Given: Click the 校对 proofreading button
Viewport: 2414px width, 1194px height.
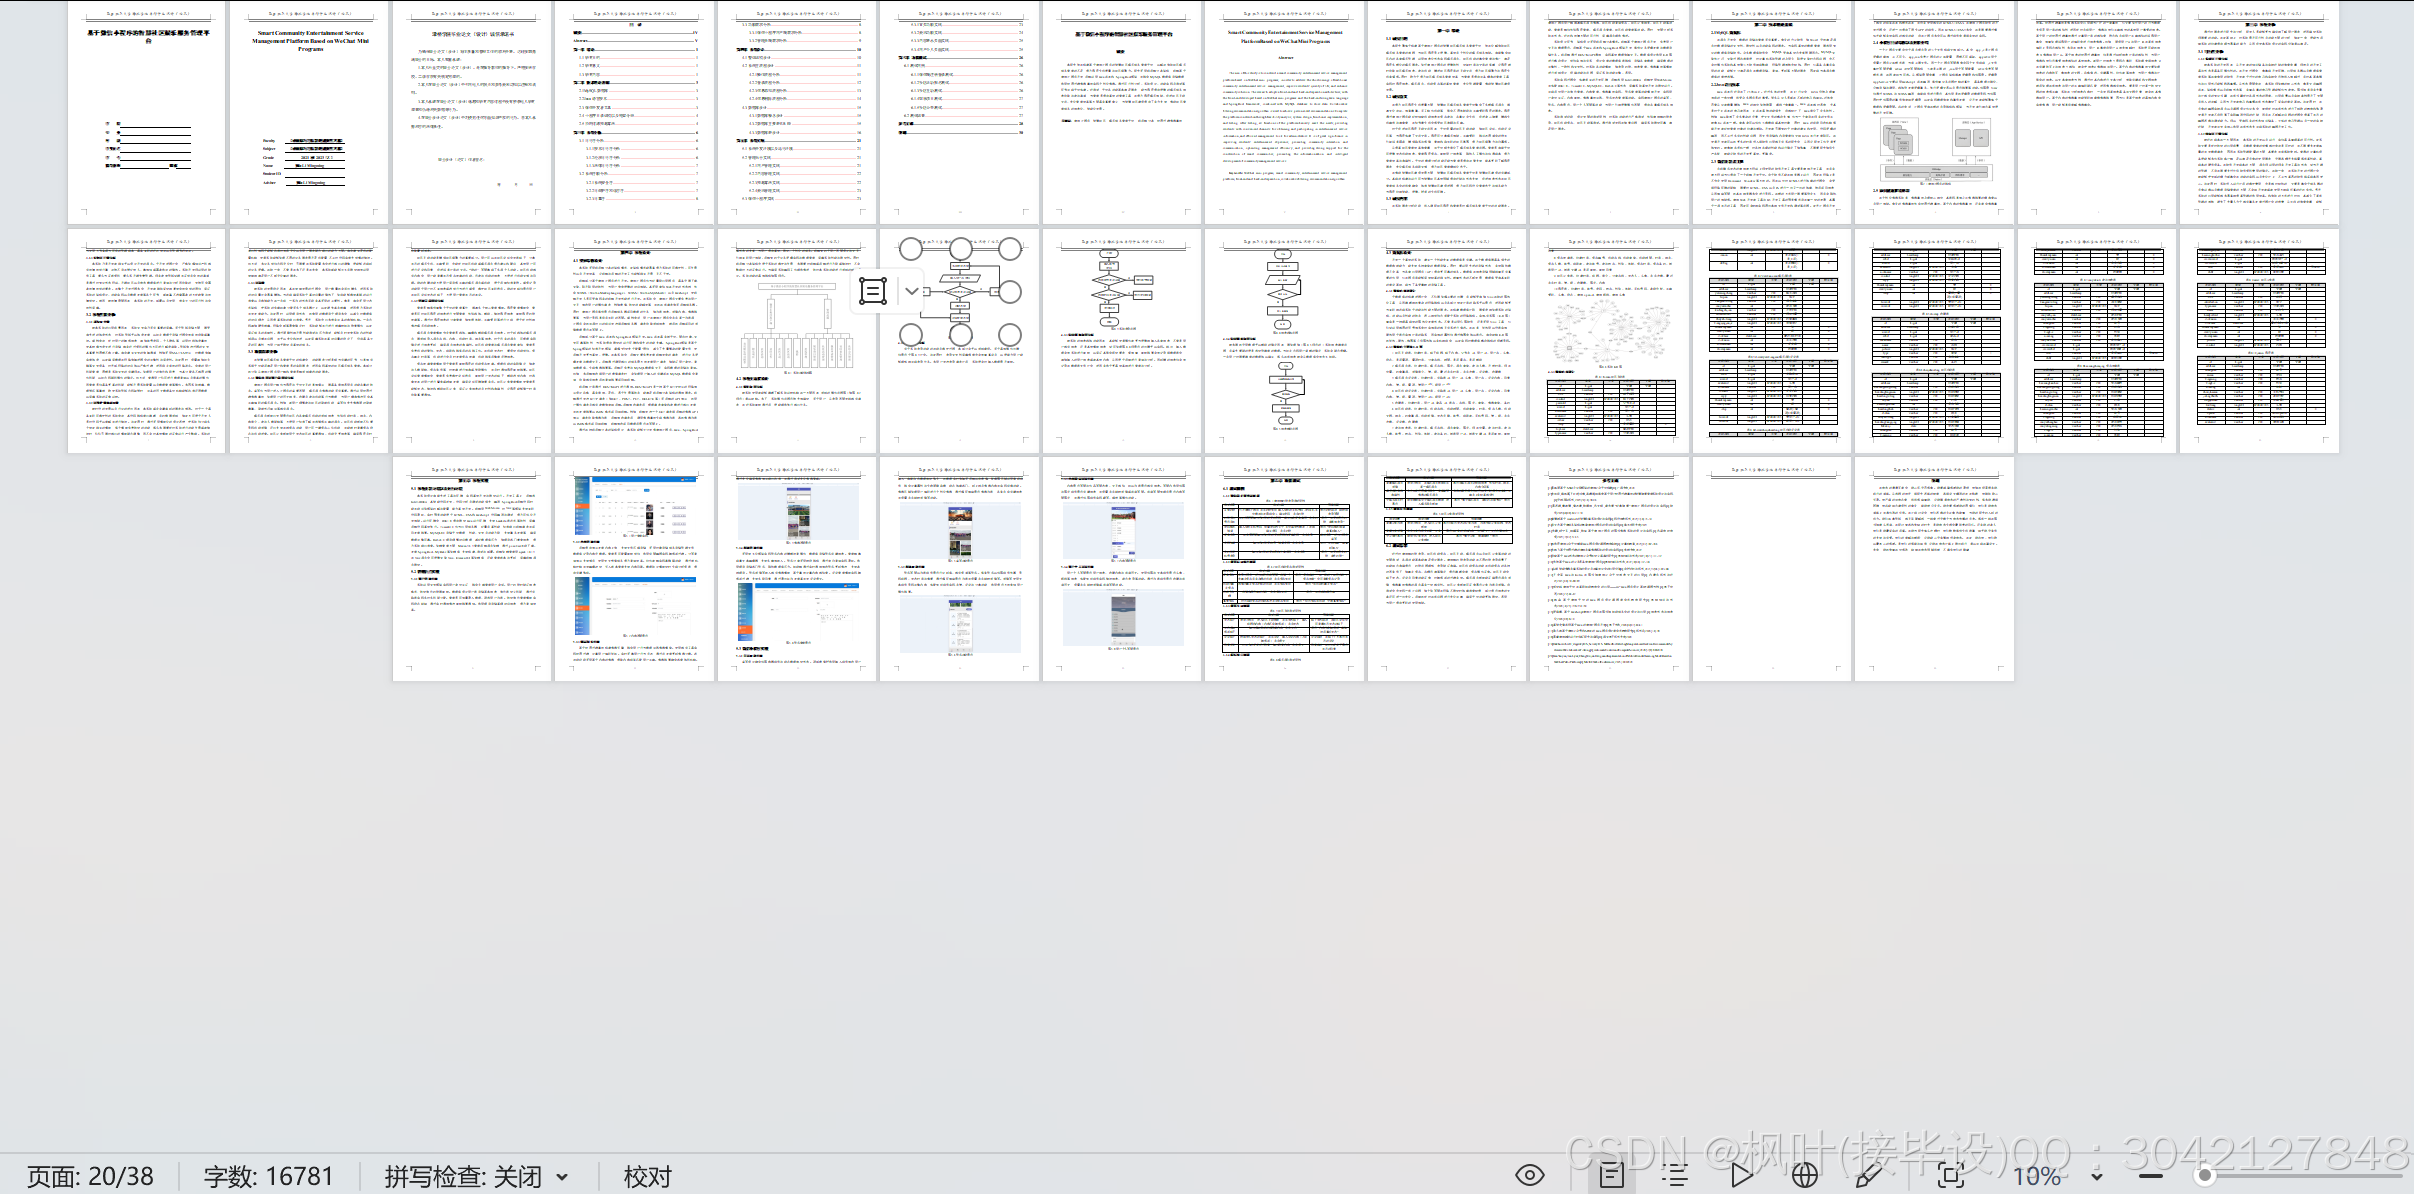Looking at the screenshot, I should [x=647, y=1176].
